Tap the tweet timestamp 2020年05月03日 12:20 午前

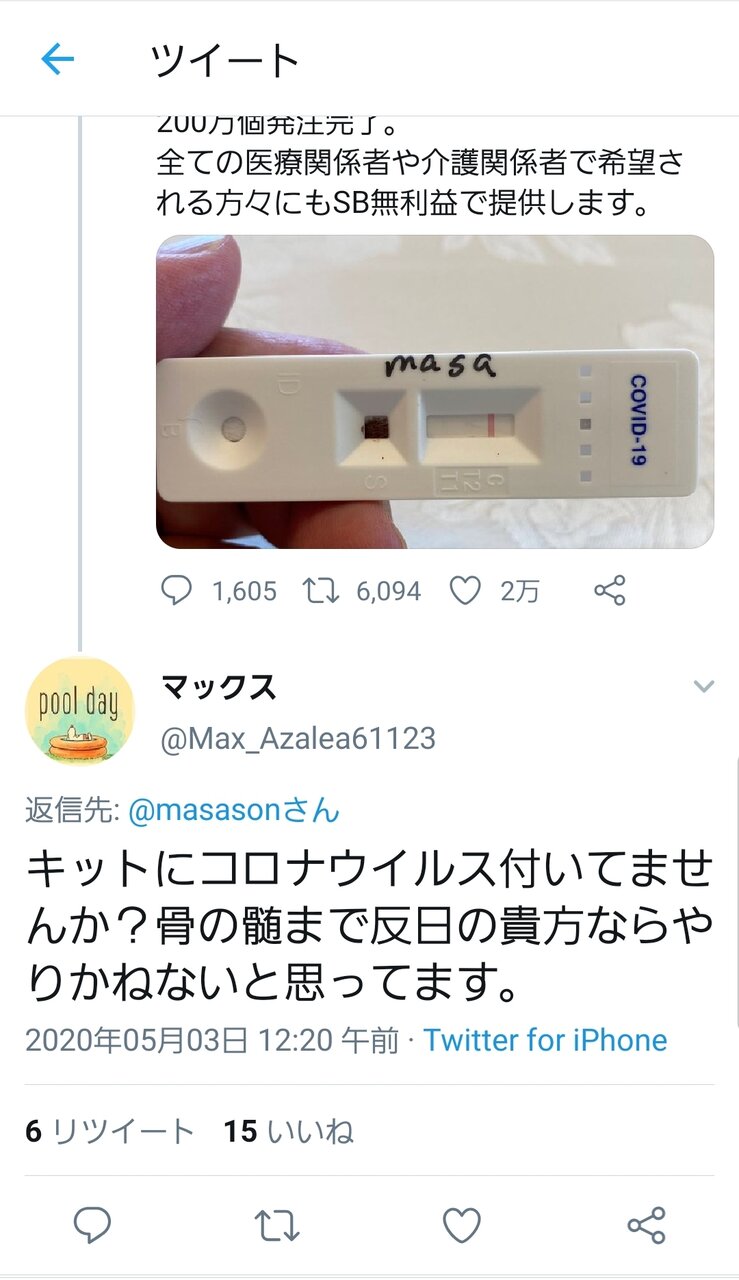(212, 1040)
